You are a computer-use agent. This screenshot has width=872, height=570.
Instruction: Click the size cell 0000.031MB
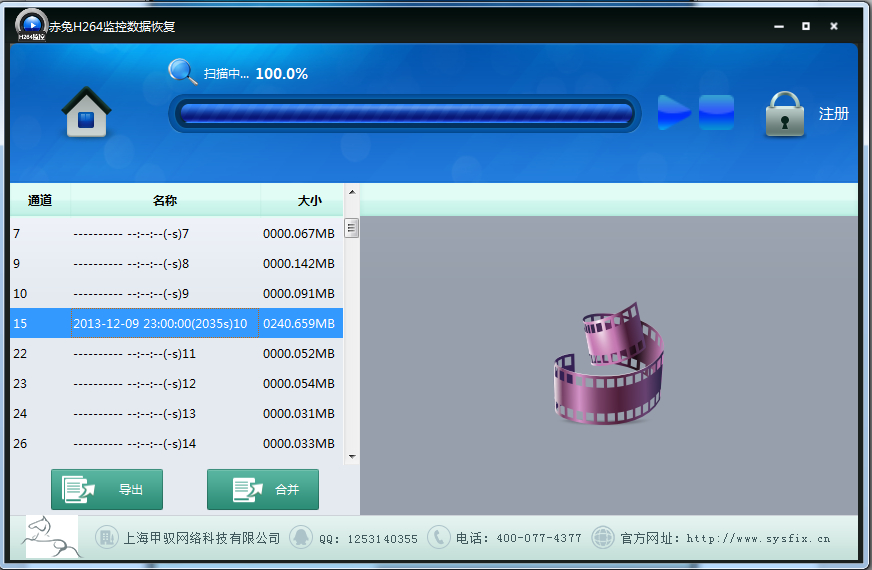299,414
